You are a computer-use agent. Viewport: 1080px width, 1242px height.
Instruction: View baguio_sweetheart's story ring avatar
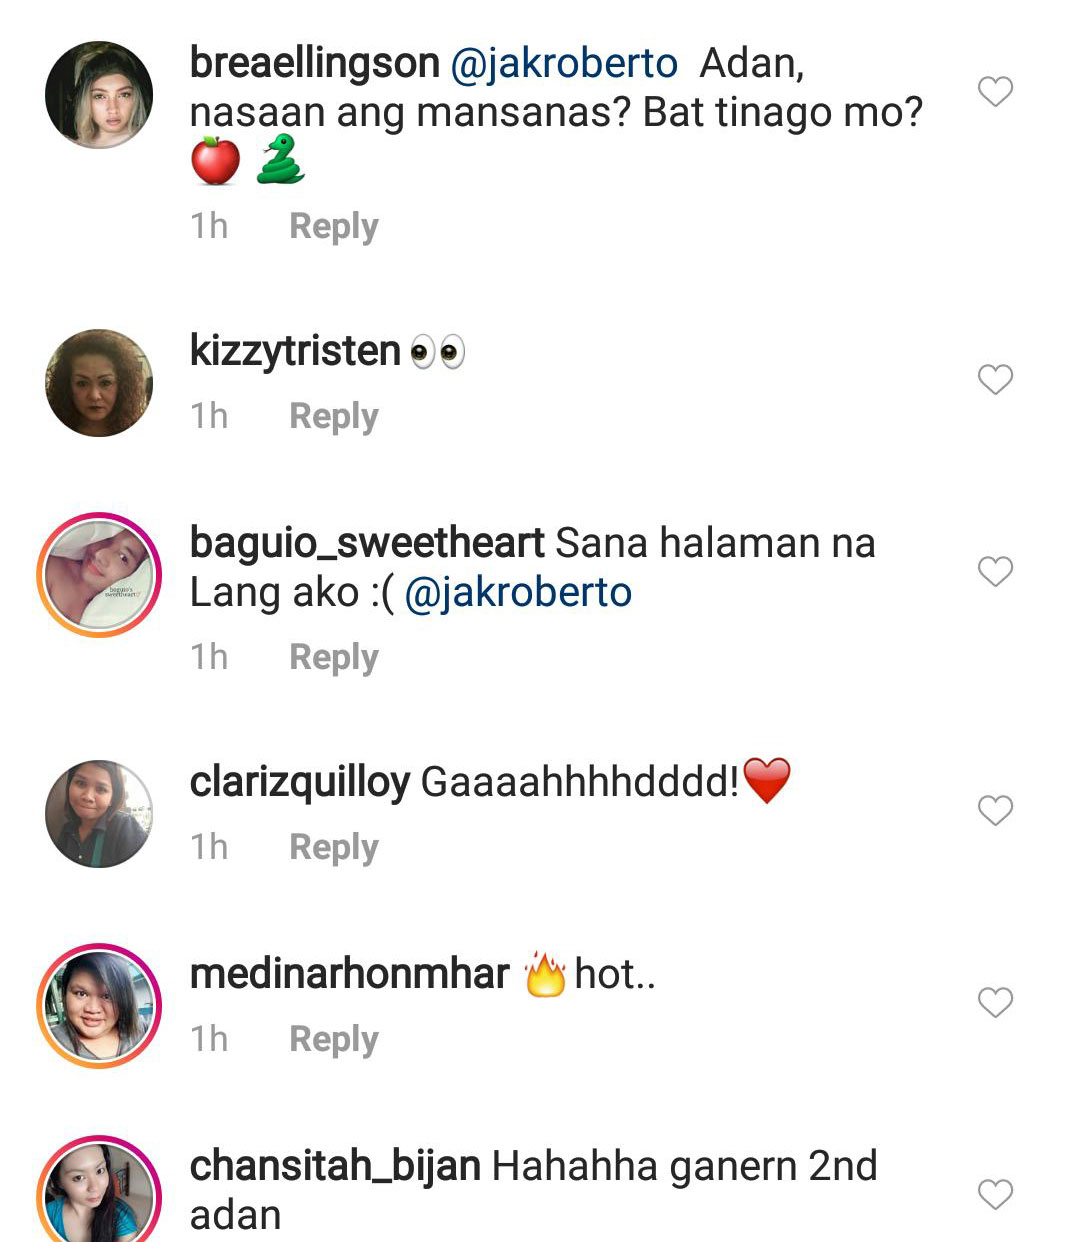tap(99, 575)
